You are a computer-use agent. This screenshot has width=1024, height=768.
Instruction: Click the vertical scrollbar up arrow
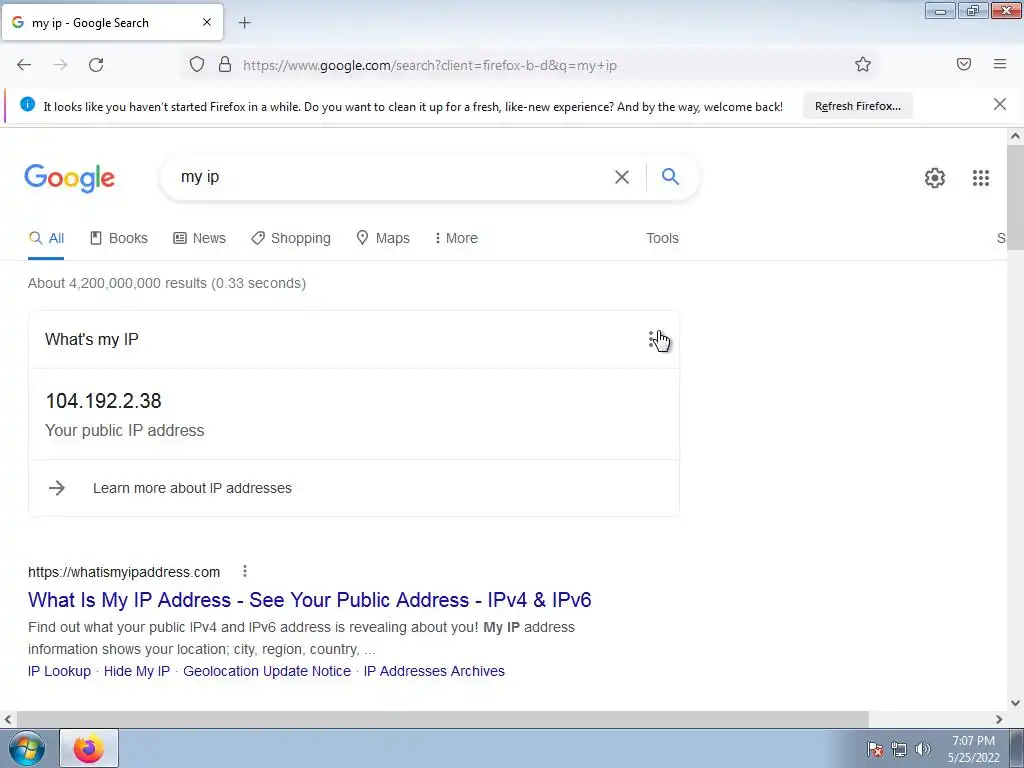point(1015,136)
